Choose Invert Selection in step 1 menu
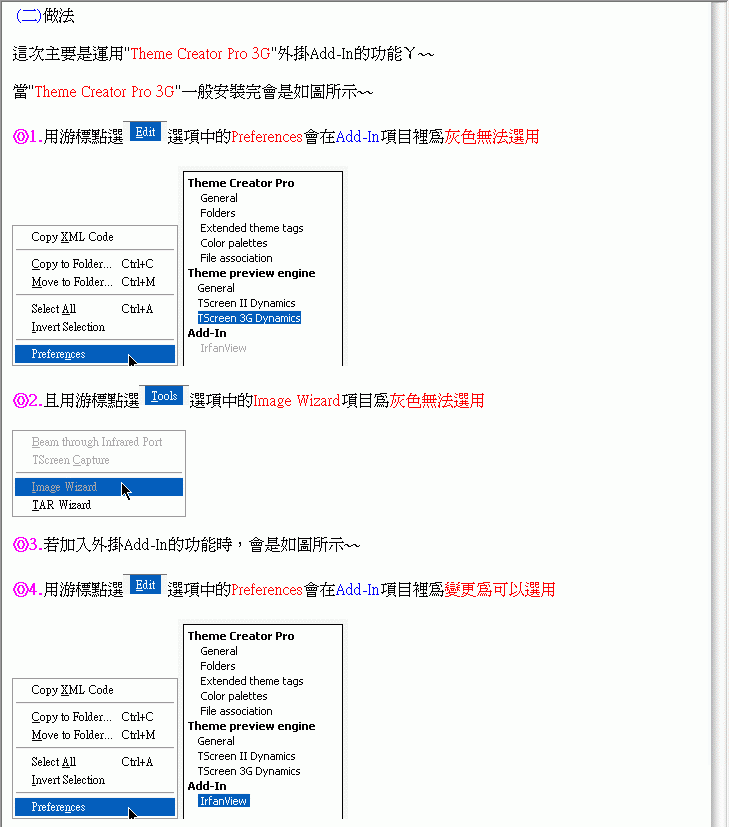Image resolution: width=729 pixels, height=827 pixels. tap(68, 327)
